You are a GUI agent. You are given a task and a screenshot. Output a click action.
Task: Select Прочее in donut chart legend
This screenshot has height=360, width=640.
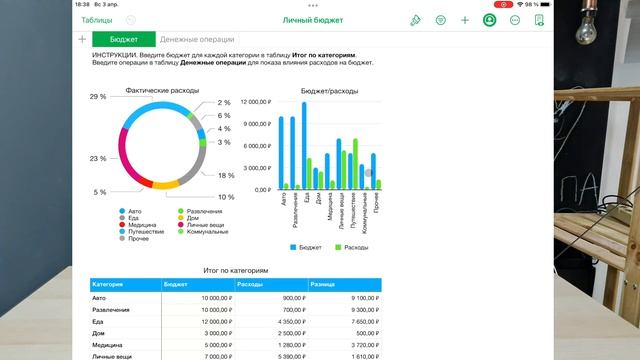click(138, 238)
